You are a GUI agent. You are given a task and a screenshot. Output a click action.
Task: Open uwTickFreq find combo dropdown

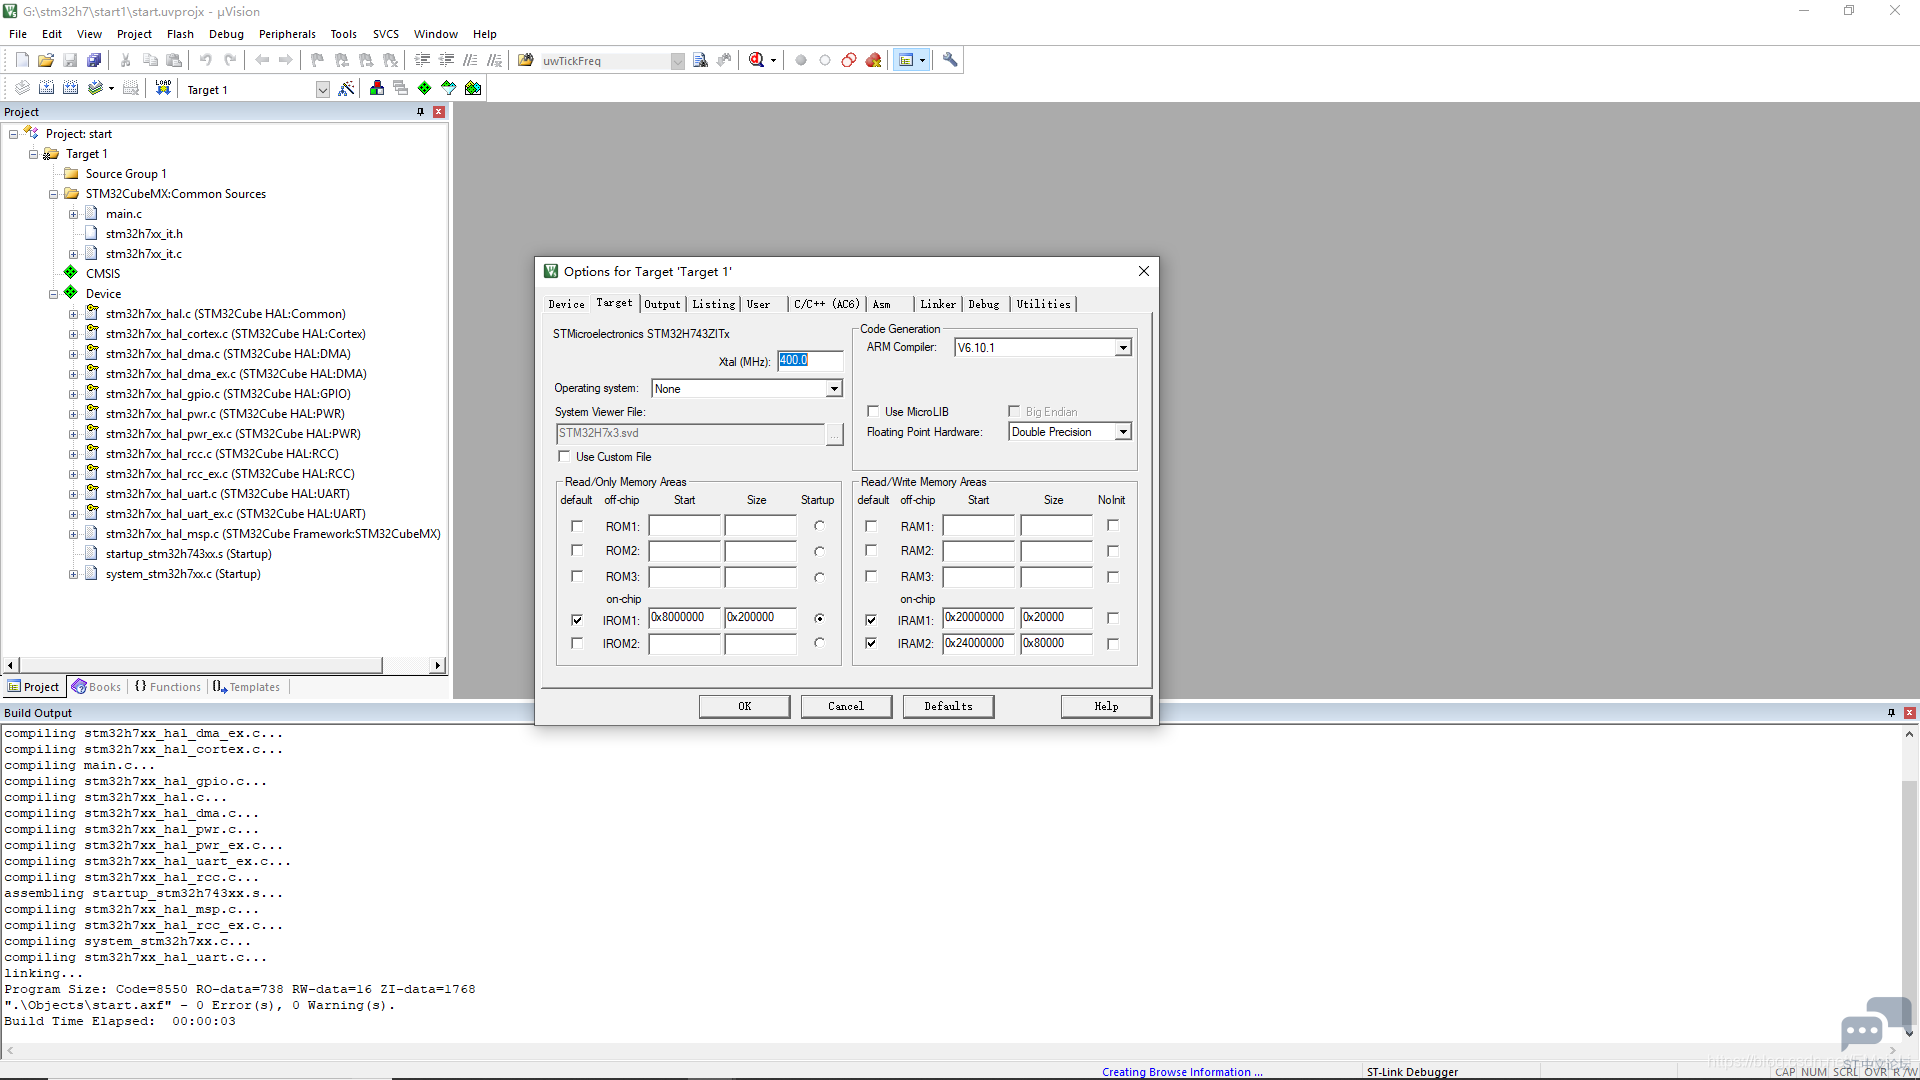pyautogui.click(x=677, y=61)
